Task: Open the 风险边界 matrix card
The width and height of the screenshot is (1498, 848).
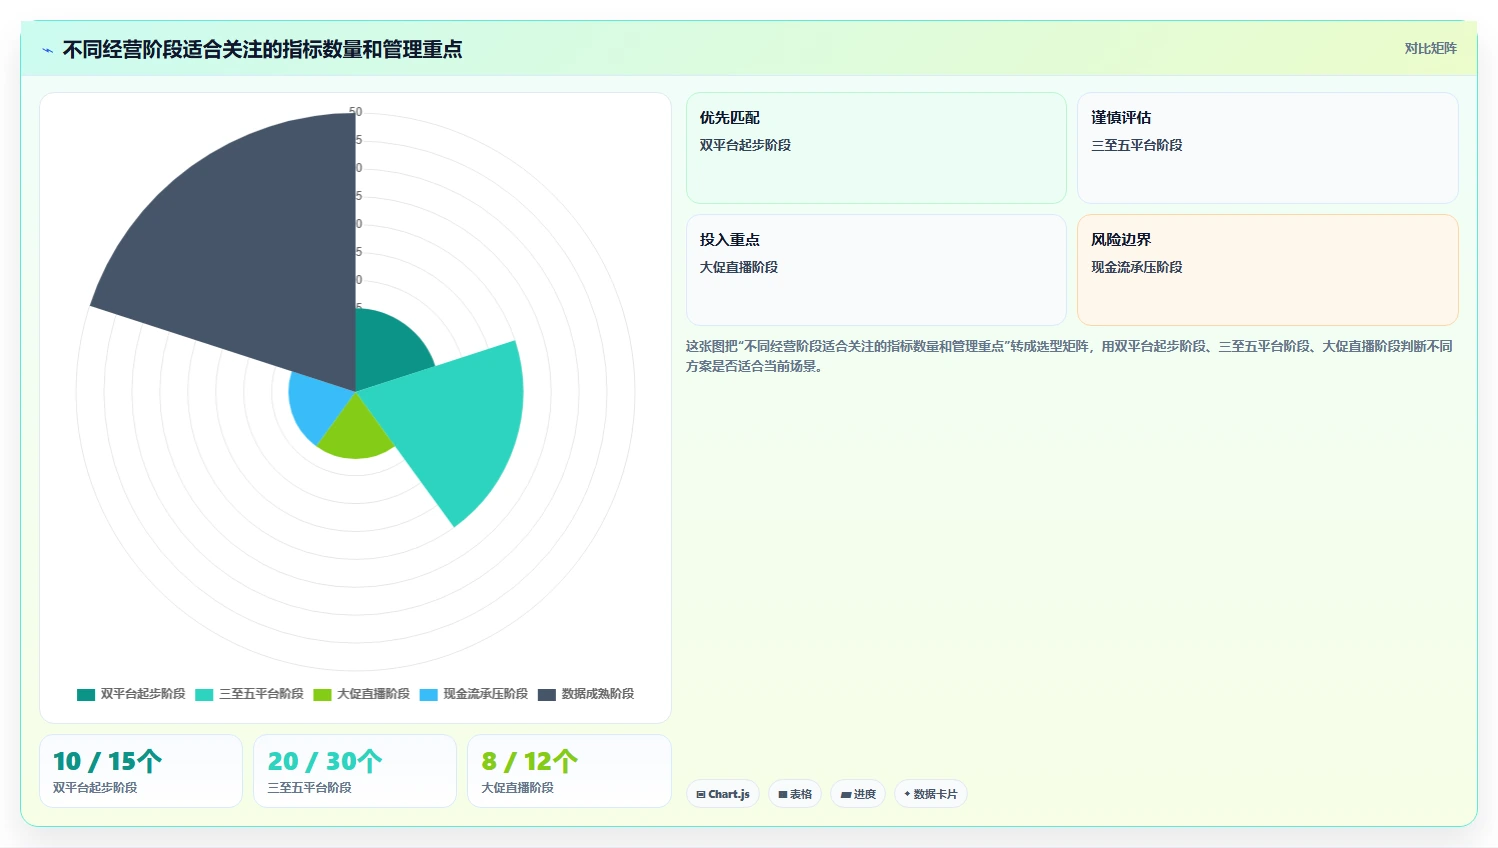Action: (x=1267, y=270)
